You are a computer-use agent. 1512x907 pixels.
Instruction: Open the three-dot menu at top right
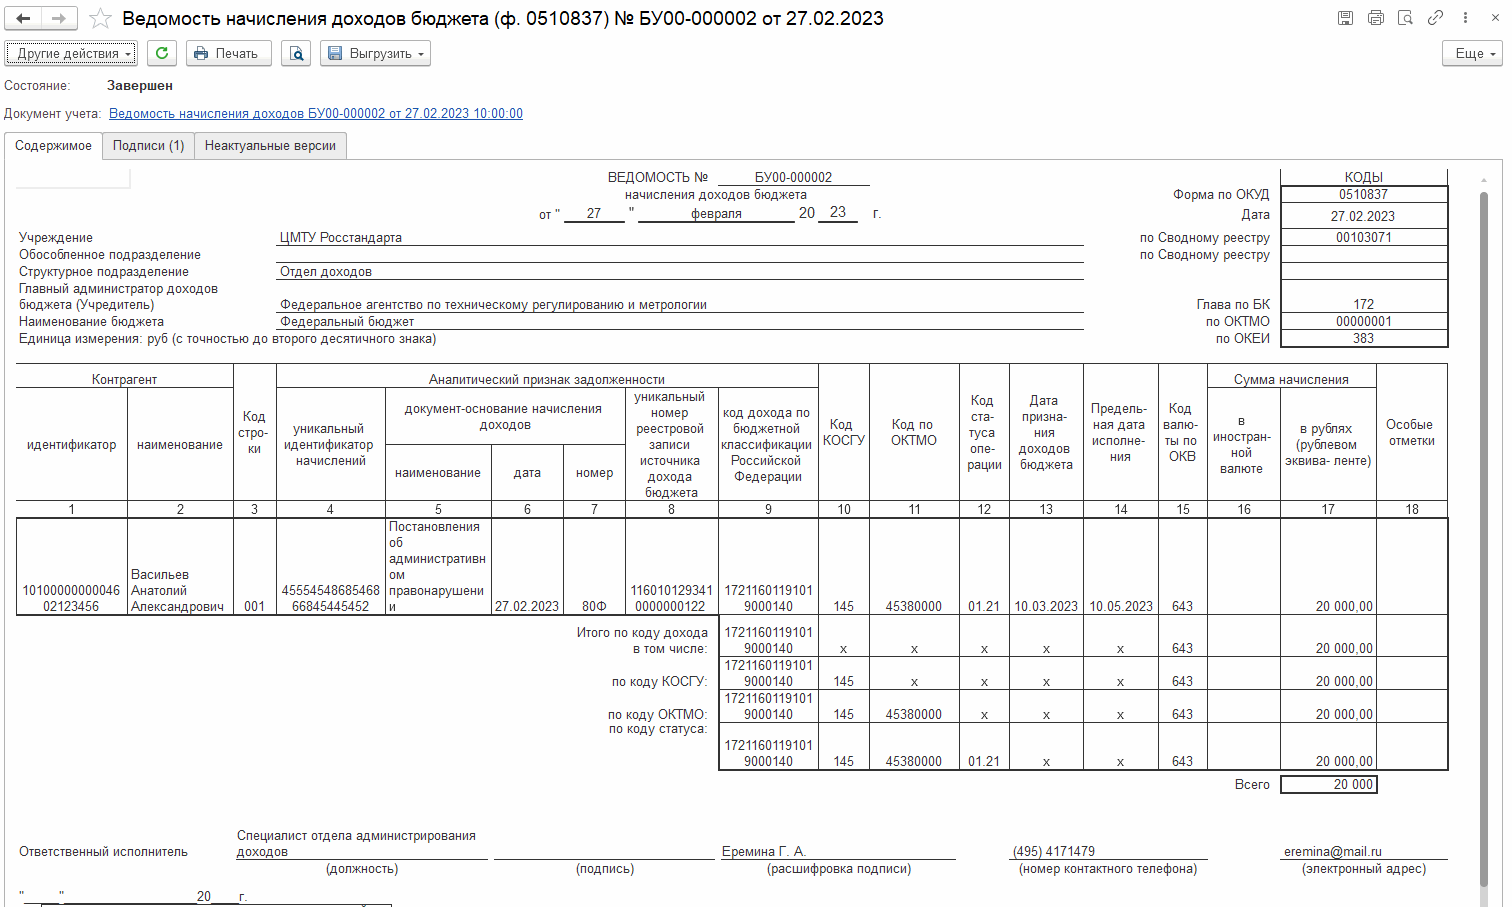point(1465,18)
